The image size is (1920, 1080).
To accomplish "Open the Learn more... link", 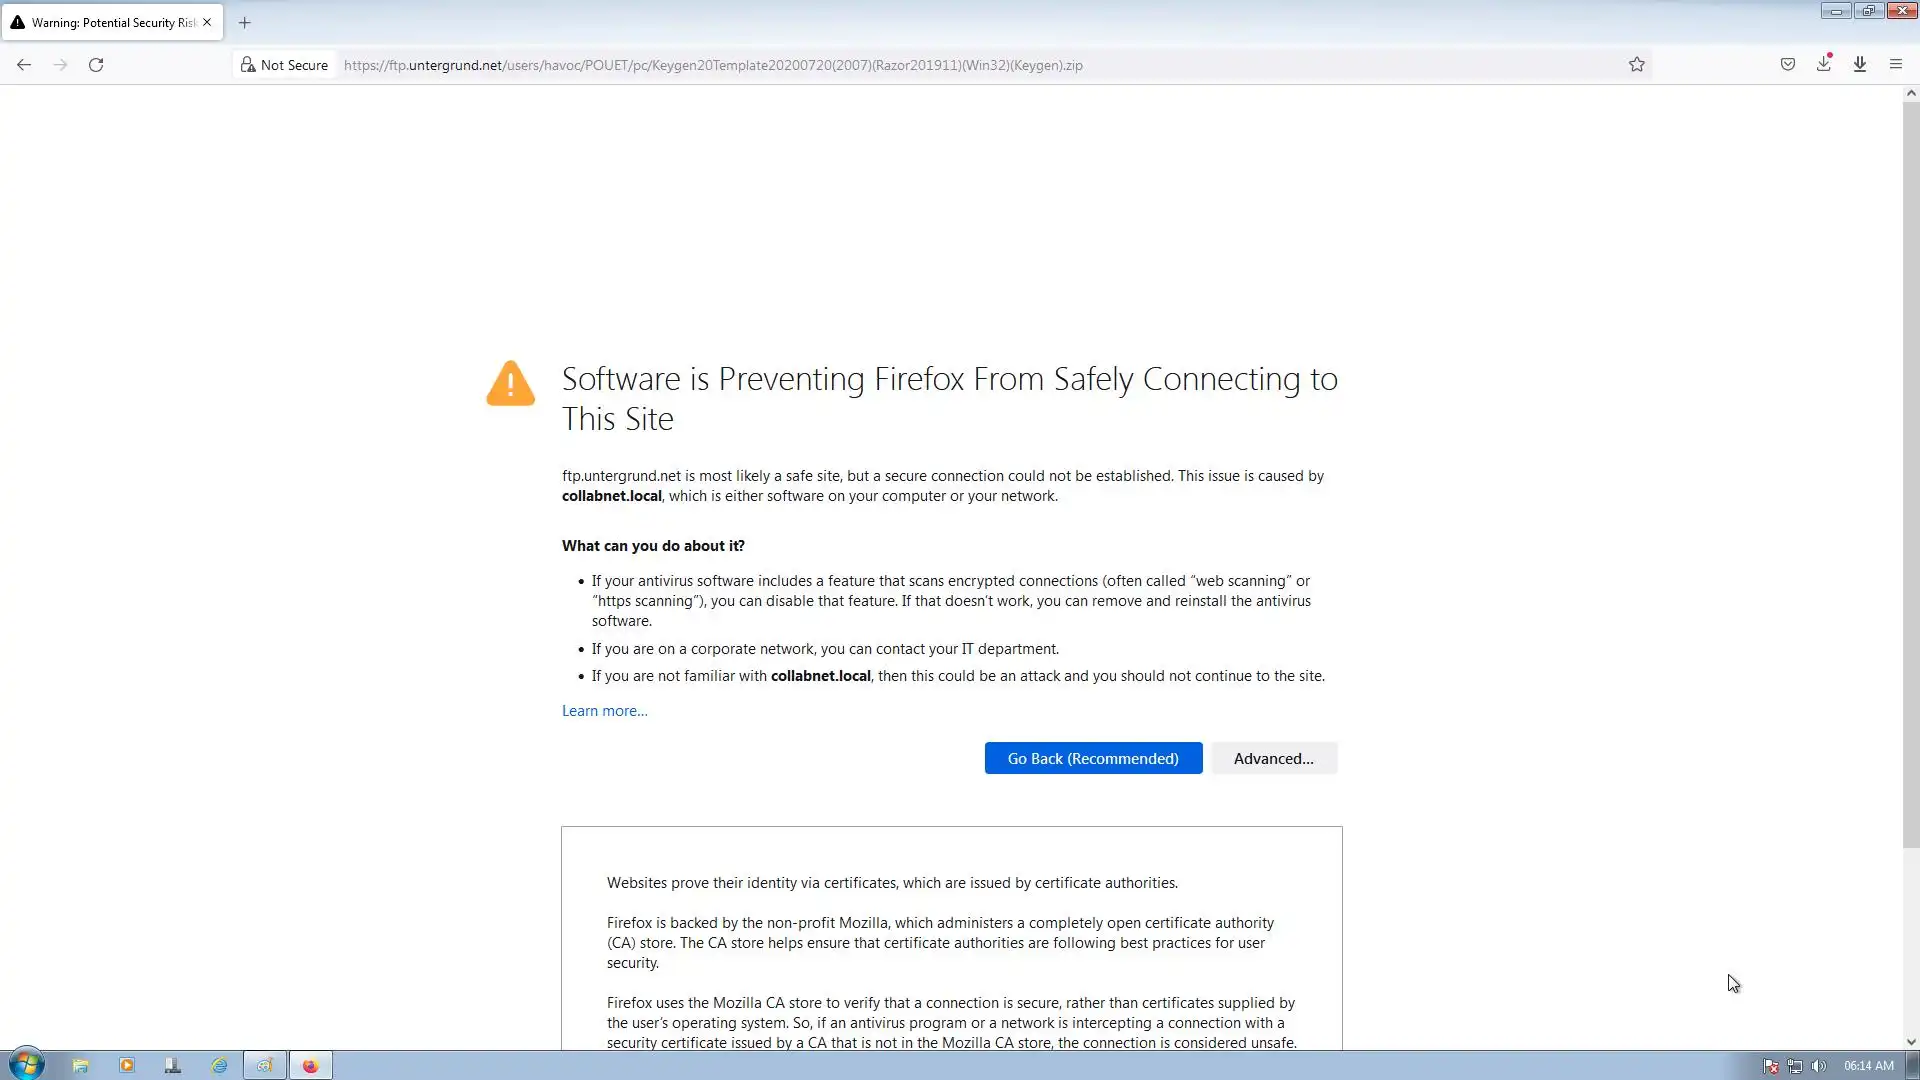I will coord(604,711).
